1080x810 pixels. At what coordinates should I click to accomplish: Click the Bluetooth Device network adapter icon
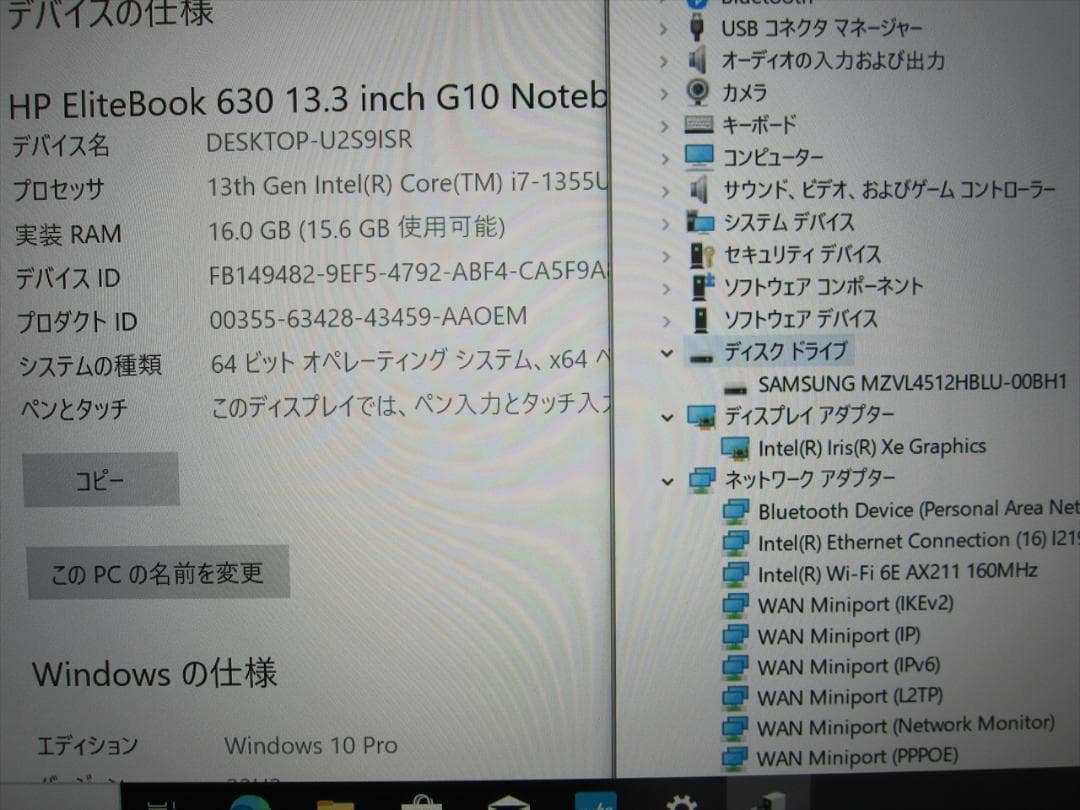[736, 511]
